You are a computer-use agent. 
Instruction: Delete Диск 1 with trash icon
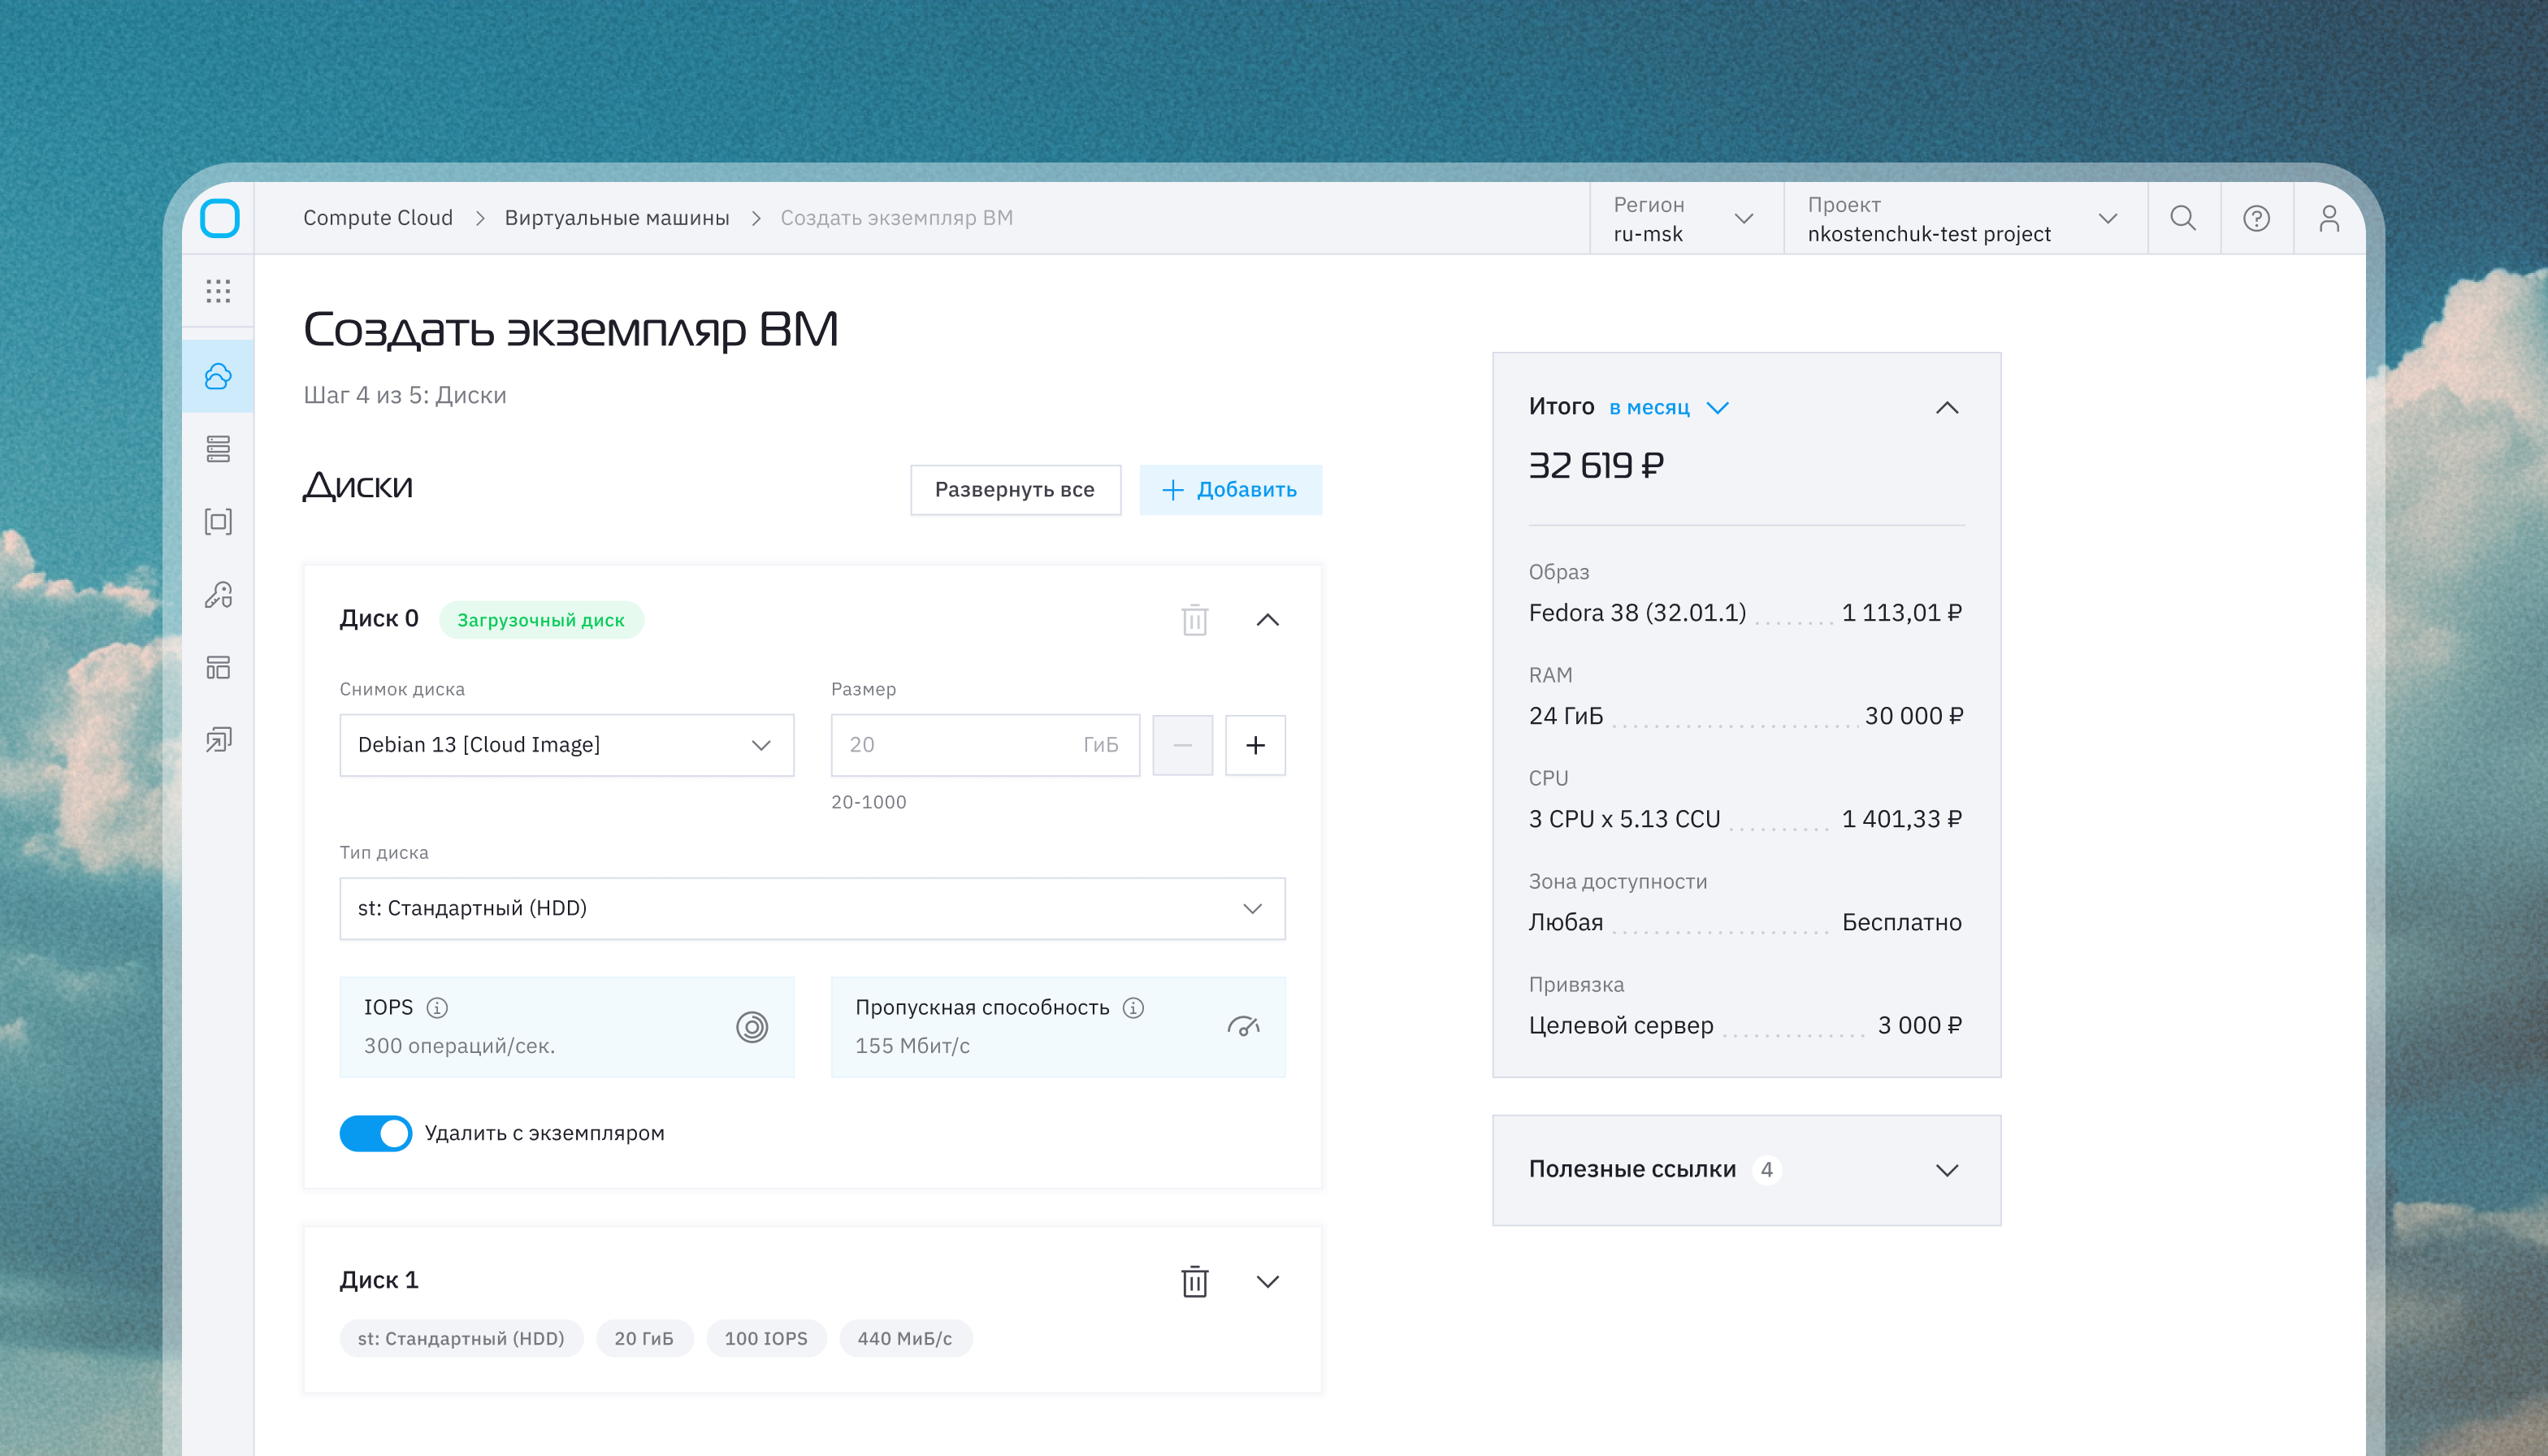[x=1195, y=1281]
